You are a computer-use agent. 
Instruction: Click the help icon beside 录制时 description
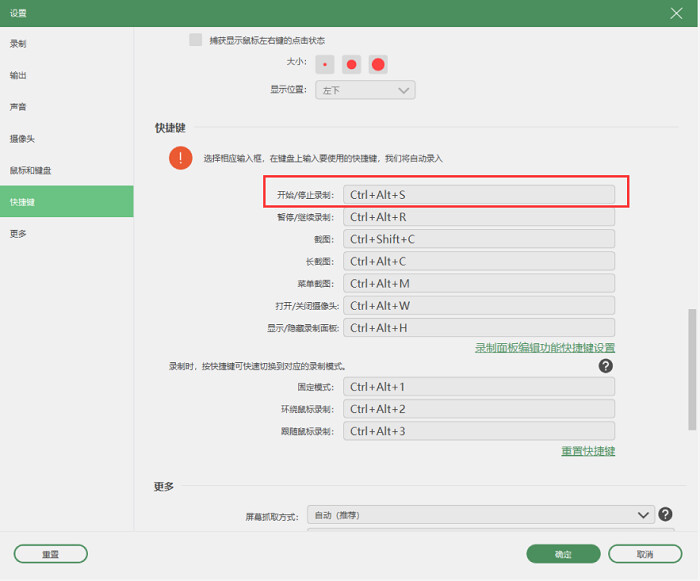click(x=605, y=366)
